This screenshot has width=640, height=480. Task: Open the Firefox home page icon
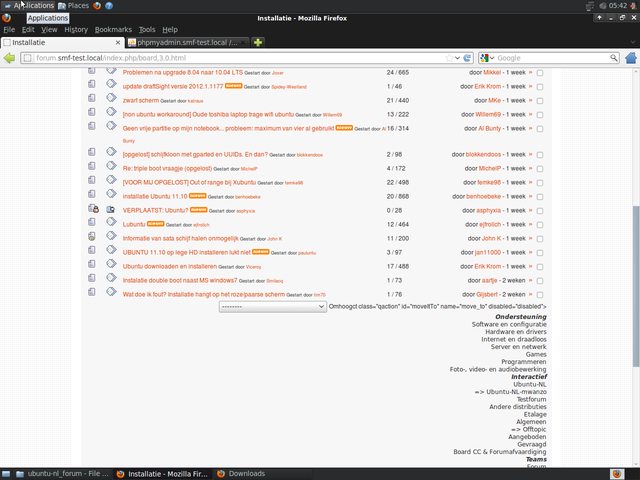click(631, 58)
